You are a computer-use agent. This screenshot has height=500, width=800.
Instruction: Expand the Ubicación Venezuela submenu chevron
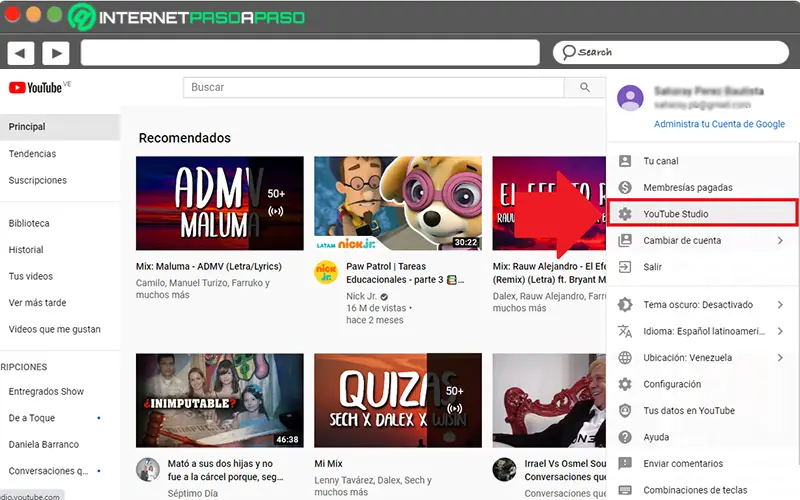[780, 358]
